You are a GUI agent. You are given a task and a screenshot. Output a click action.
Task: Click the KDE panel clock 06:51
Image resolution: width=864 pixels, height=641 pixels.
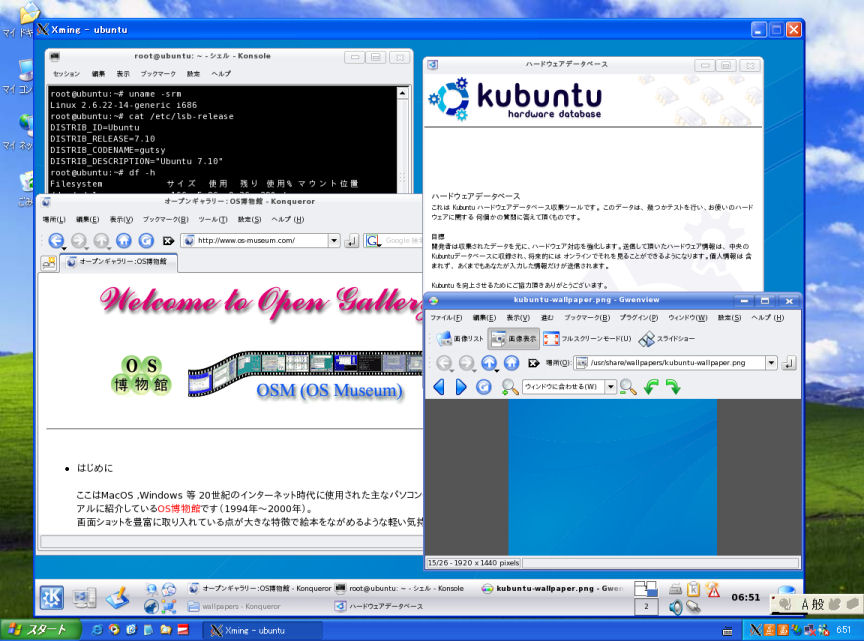click(746, 597)
